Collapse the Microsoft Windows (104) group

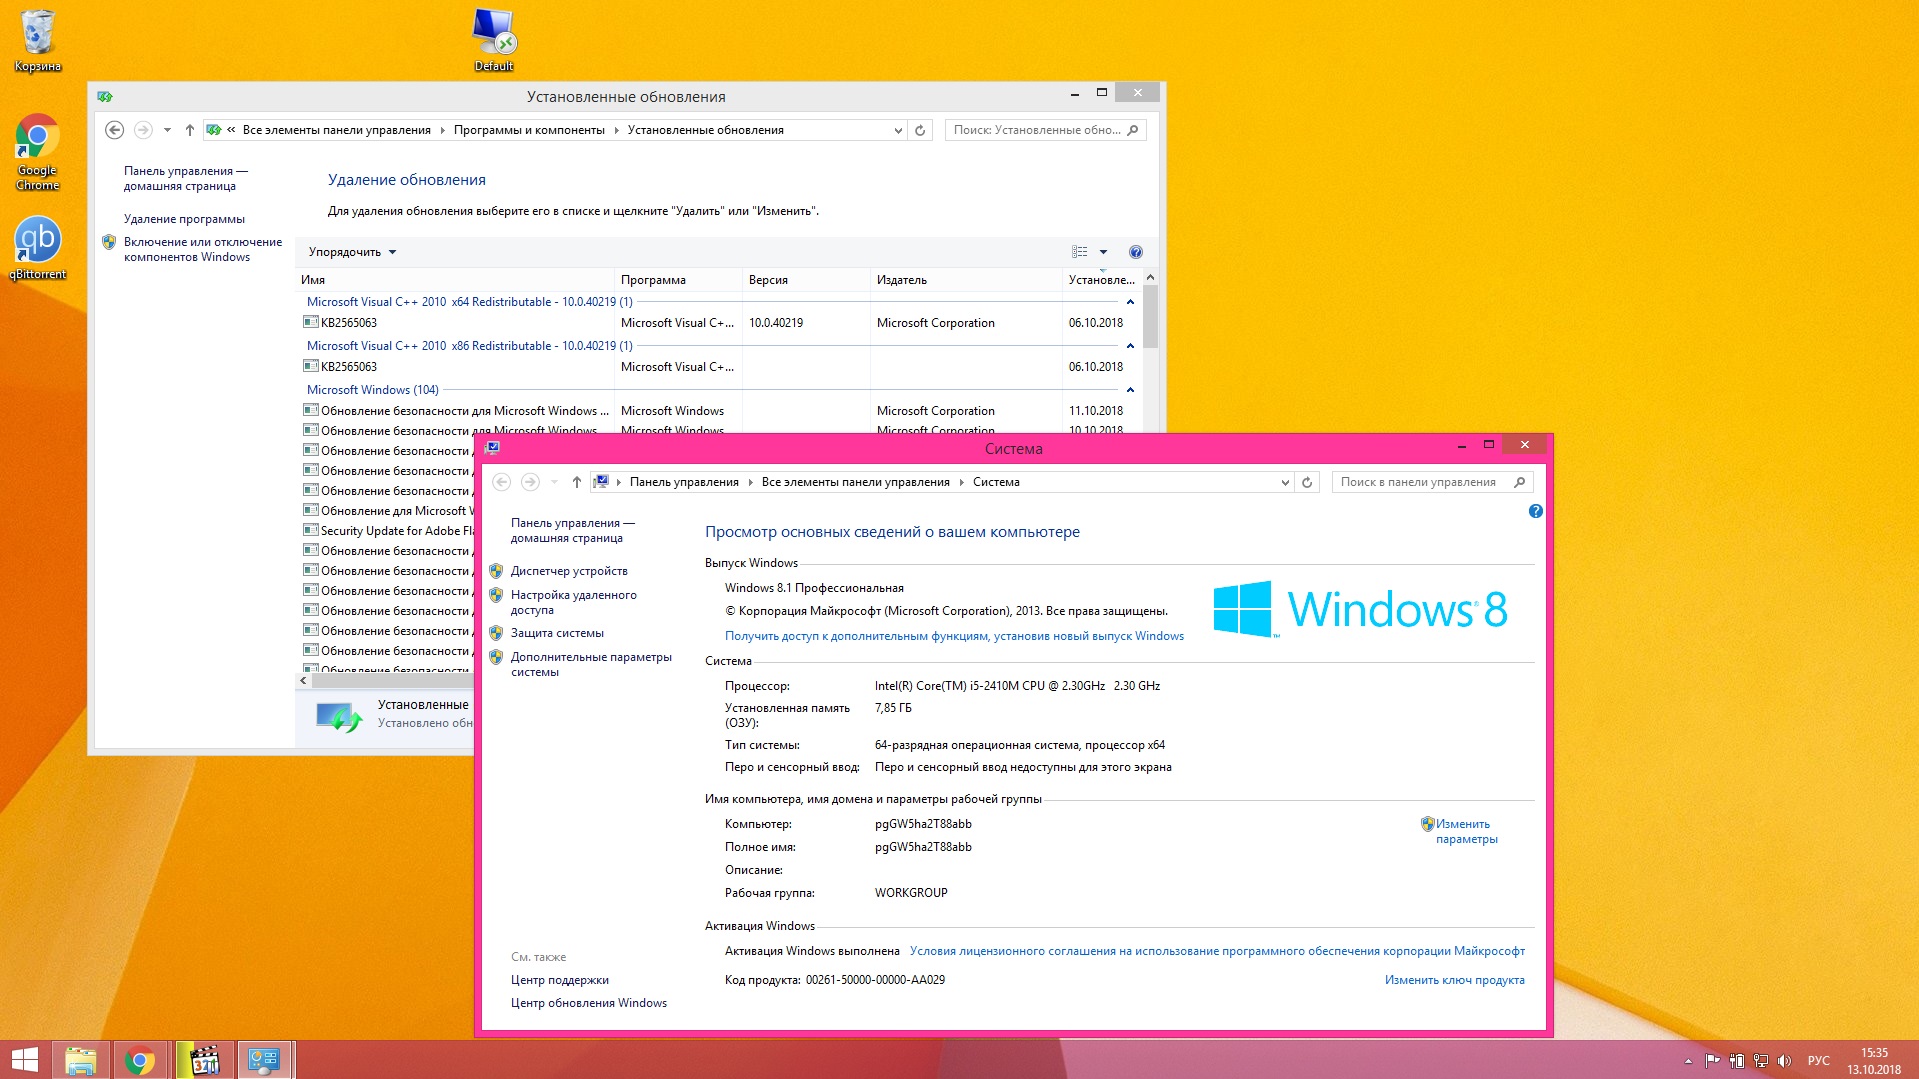tap(1130, 390)
